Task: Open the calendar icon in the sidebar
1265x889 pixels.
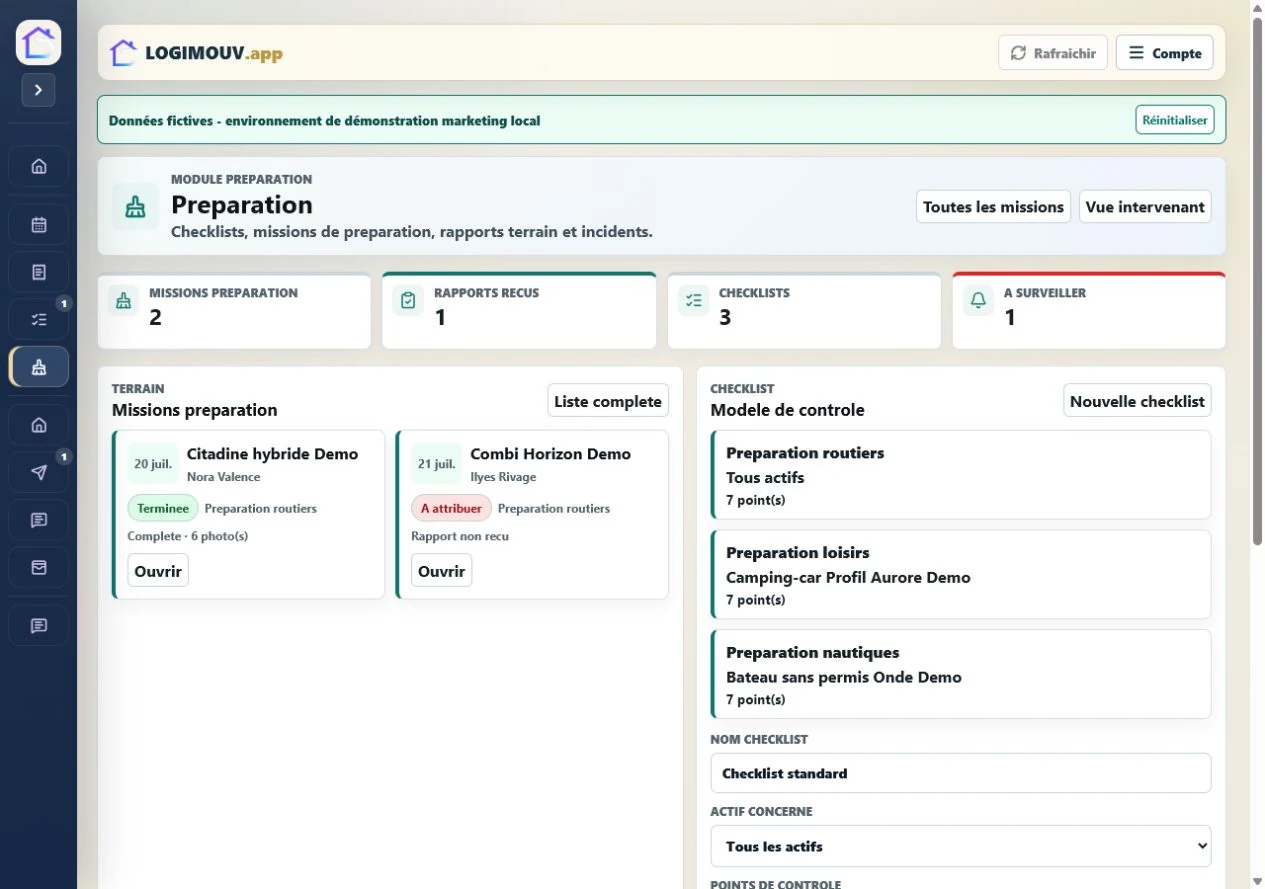Action: 39,225
